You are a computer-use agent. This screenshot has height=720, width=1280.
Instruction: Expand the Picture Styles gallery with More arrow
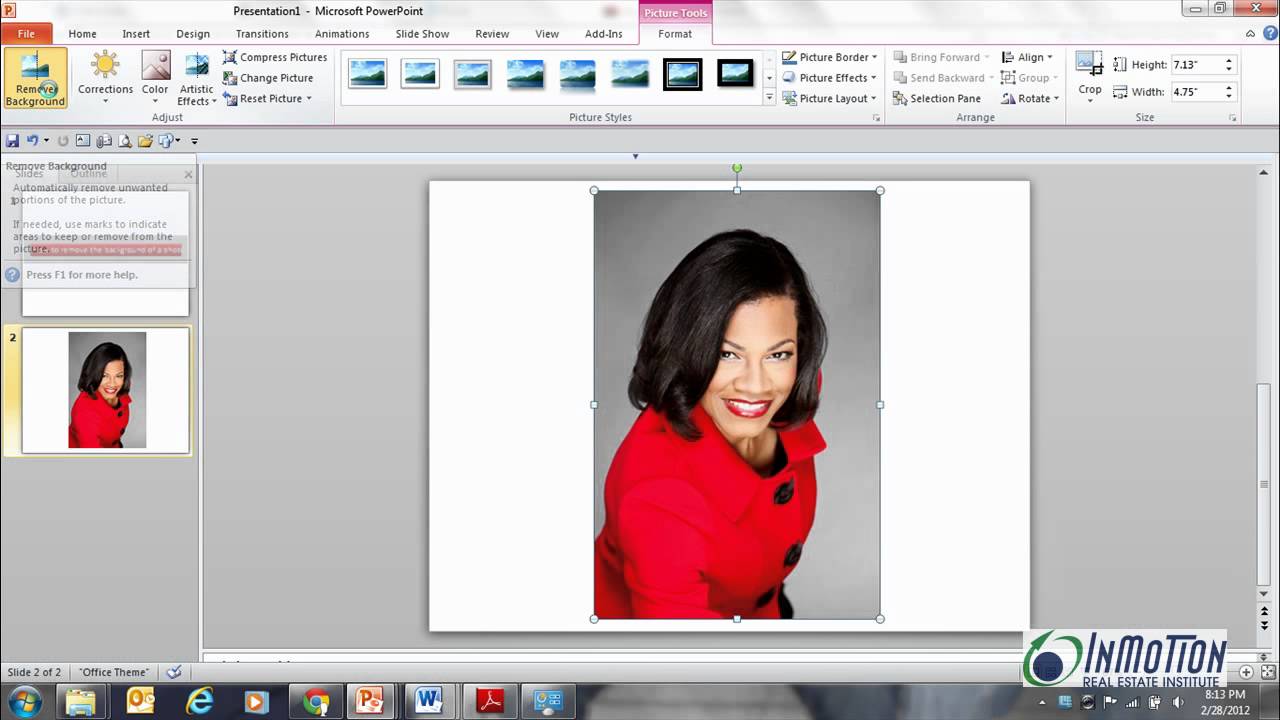pos(769,98)
